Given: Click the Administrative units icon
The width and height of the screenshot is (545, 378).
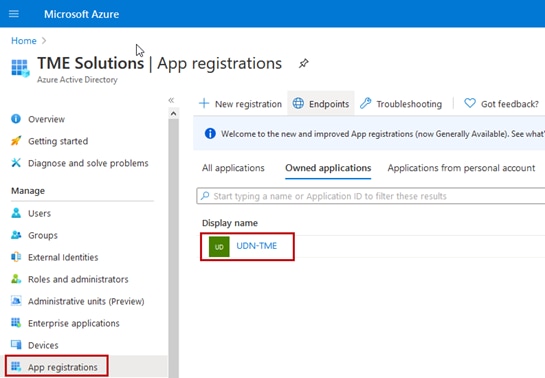Looking at the screenshot, I should tap(16, 301).
